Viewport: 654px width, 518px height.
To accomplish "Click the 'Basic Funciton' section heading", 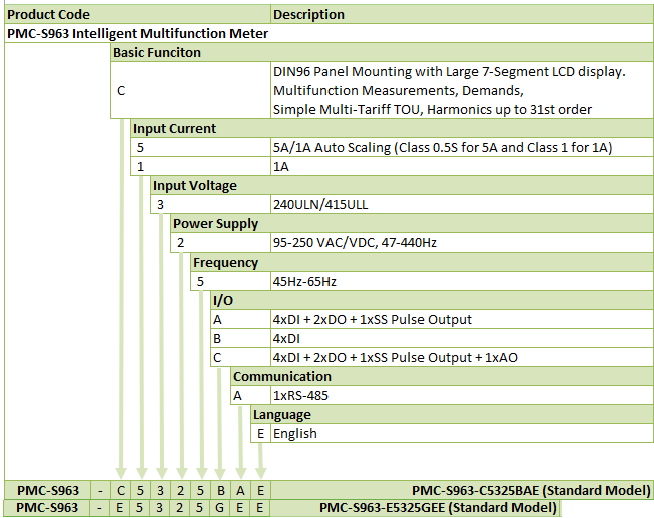I will pos(382,53).
